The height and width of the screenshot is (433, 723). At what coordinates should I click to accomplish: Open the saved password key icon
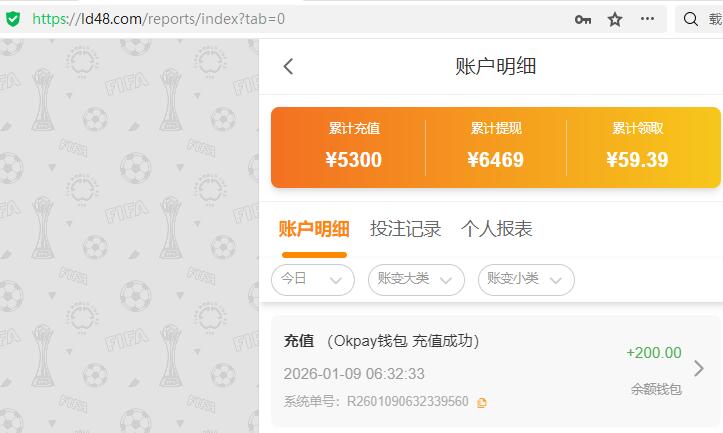[583, 19]
